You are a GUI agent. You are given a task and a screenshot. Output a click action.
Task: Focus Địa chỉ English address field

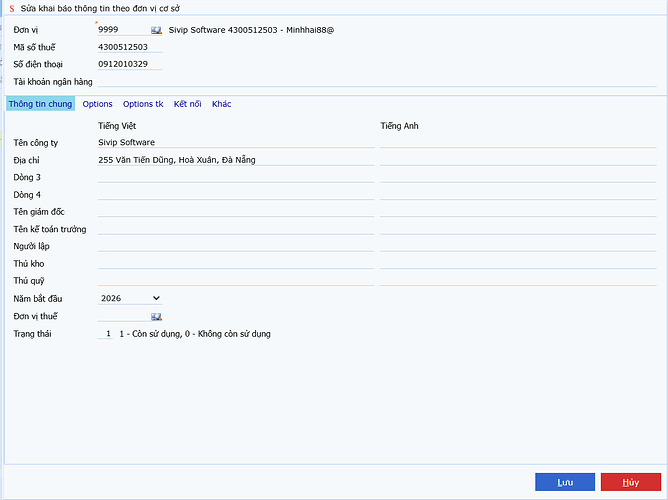(x=518, y=160)
